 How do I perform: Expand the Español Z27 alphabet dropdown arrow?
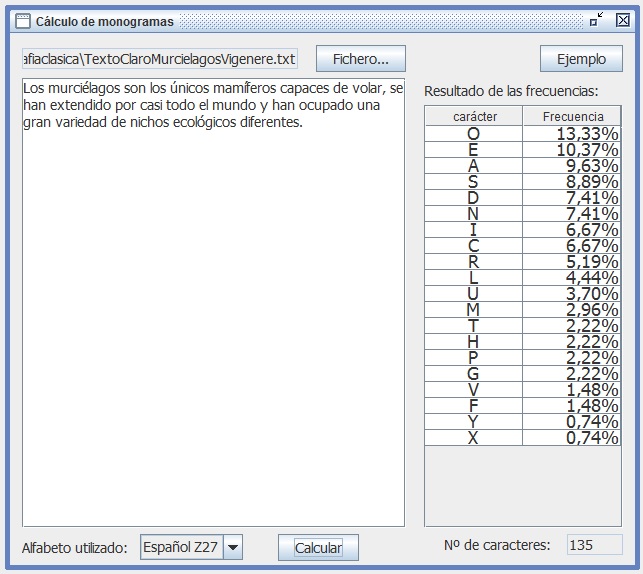pos(233,547)
